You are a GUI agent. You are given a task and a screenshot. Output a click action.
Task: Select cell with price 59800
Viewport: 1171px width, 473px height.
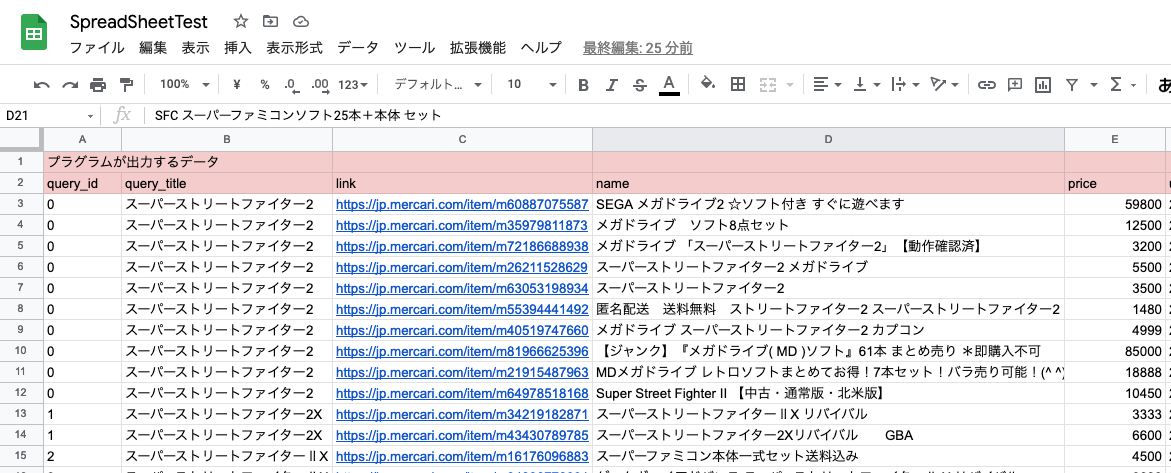click(x=1114, y=204)
